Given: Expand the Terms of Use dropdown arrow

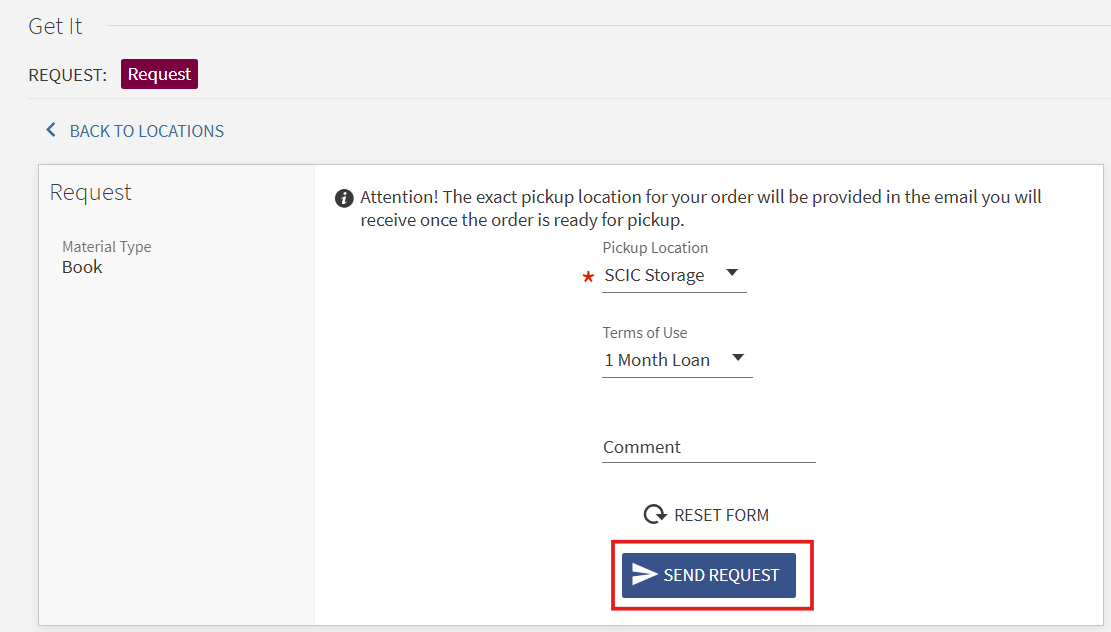Looking at the screenshot, I should (x=738, y=358).
